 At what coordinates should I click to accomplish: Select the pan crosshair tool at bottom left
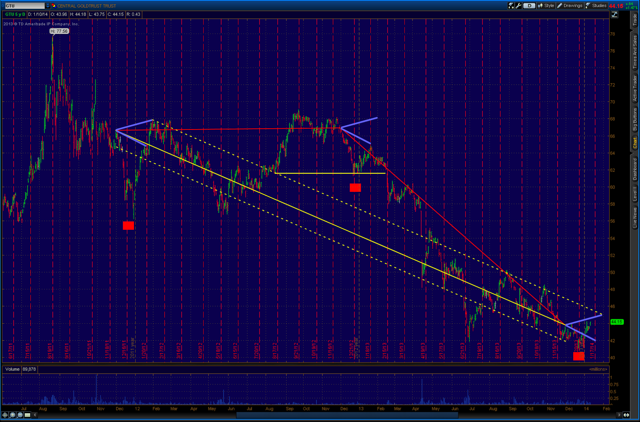pyautogui.click(x=5, y=415)
